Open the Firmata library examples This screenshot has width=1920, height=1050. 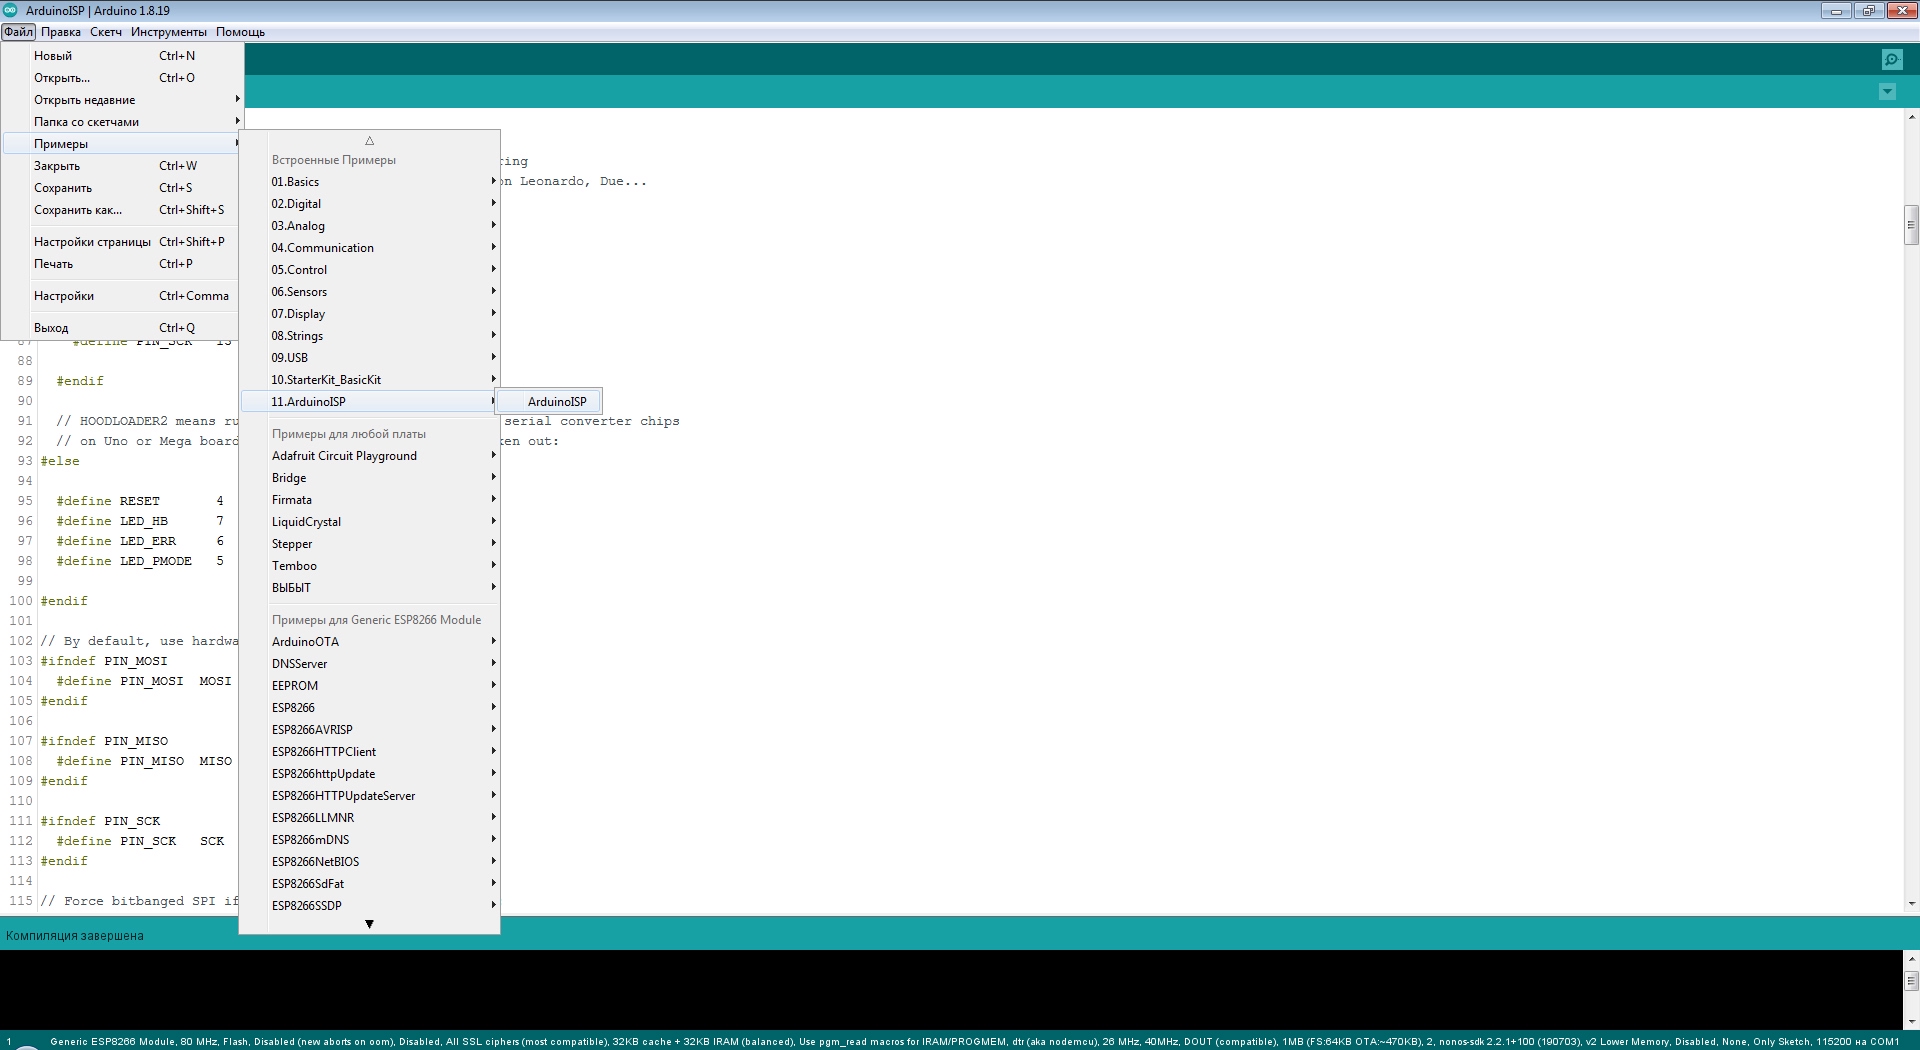point(370,500)
